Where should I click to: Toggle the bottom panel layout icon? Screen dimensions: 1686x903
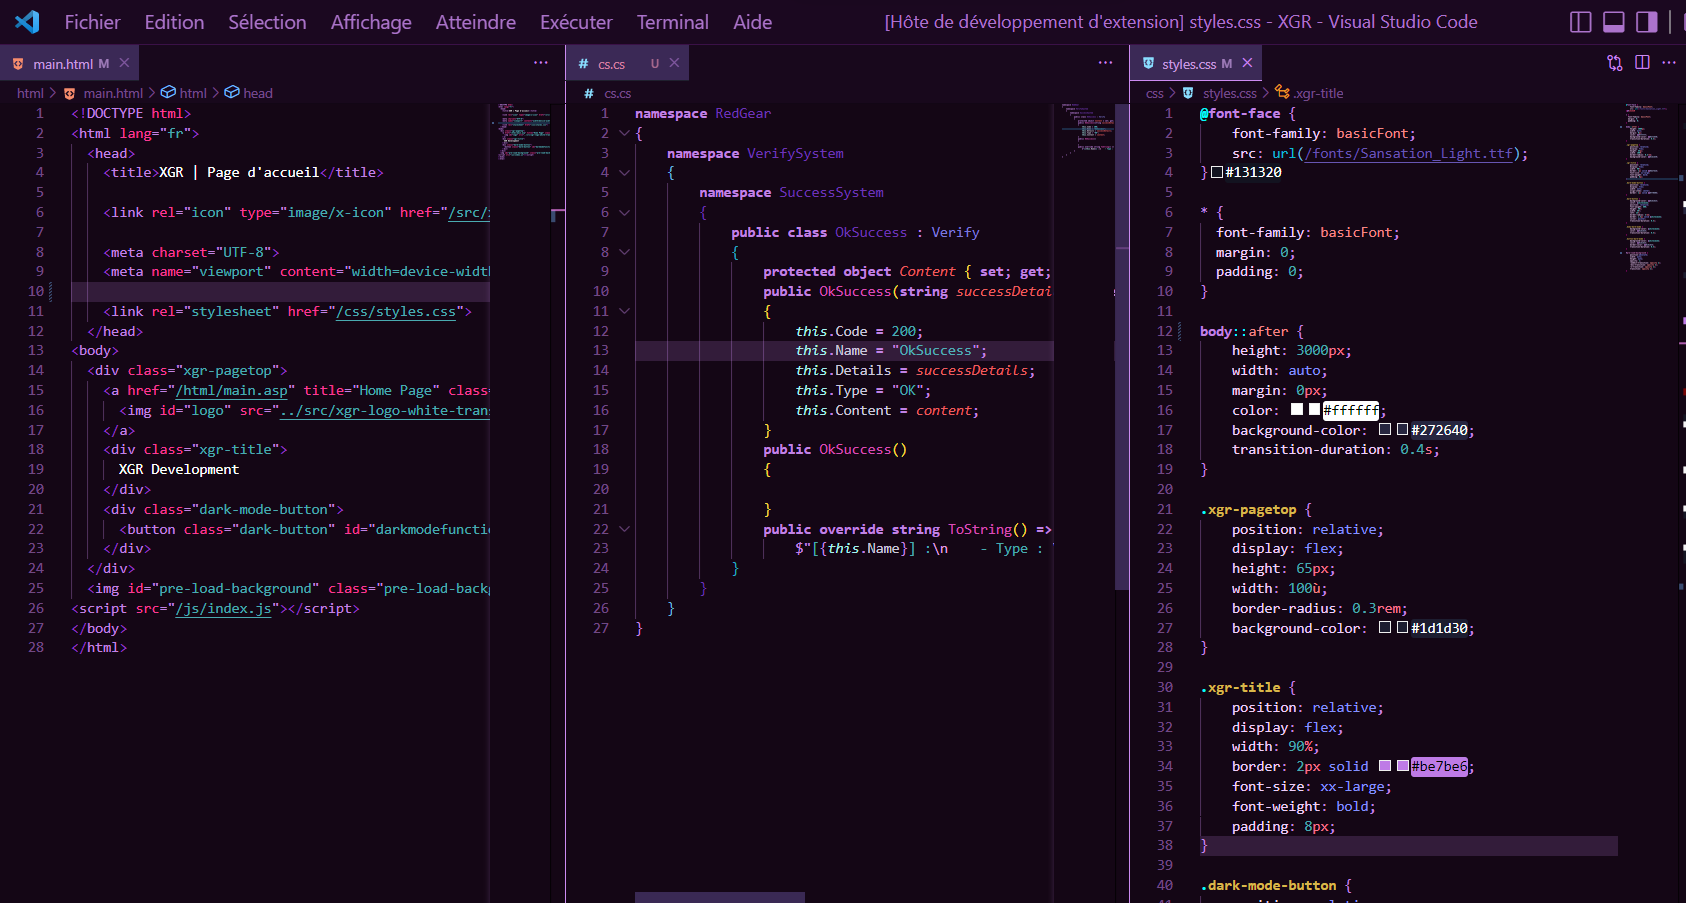pos(1614,22)
